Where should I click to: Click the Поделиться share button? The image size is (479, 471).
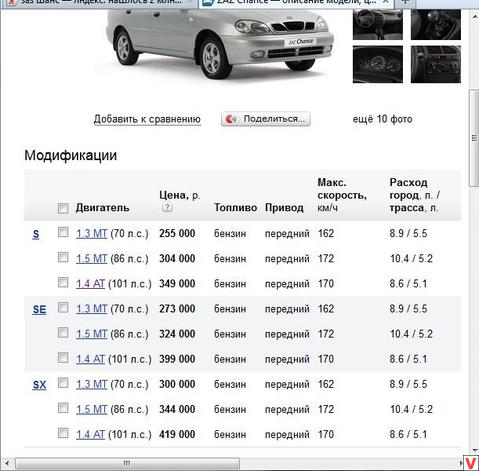266,119
